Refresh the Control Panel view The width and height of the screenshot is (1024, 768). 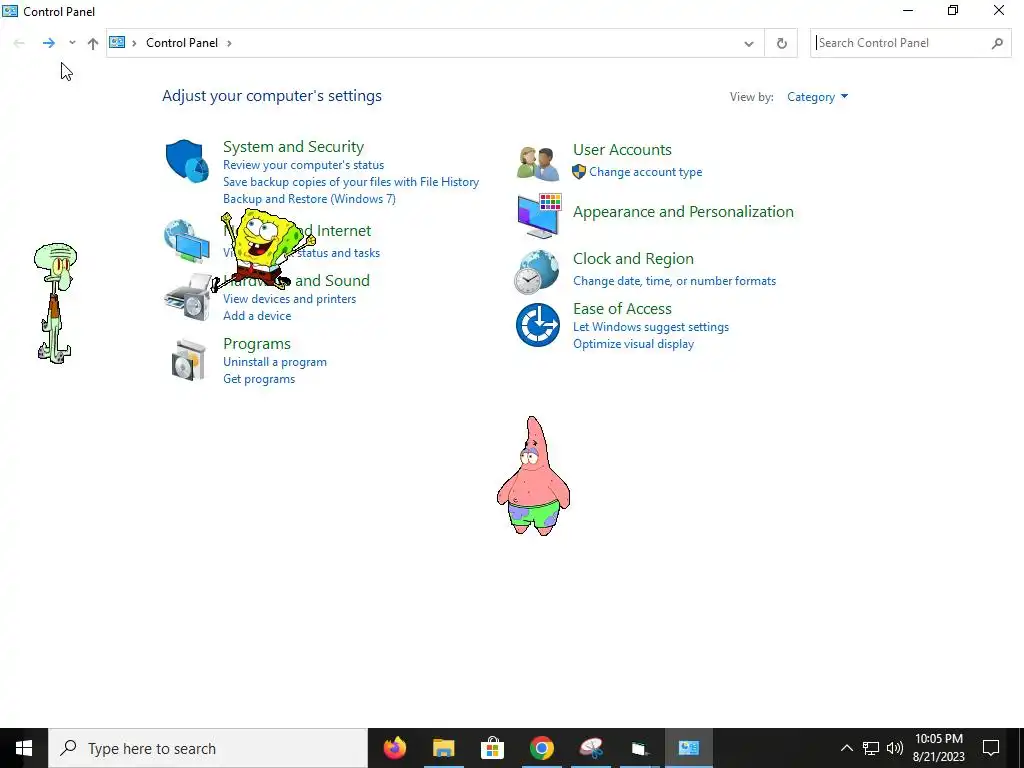coord(781,43)
